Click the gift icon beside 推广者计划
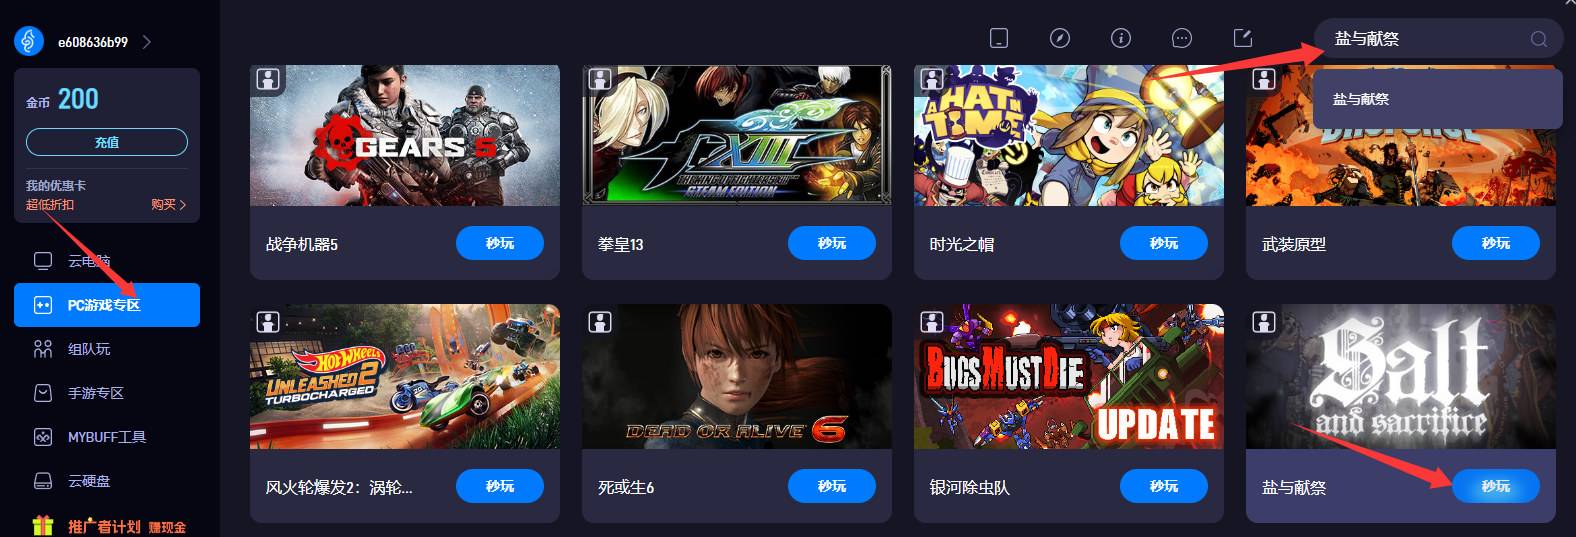1576x537 pixels. [42, 525]
